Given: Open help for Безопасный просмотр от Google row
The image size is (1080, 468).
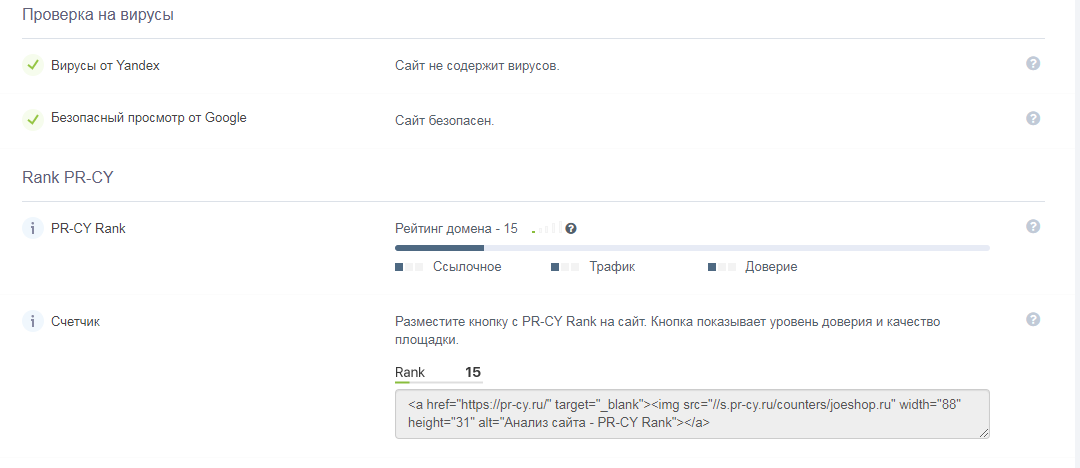Looking at the screenshot, I should coord(1033,118).
